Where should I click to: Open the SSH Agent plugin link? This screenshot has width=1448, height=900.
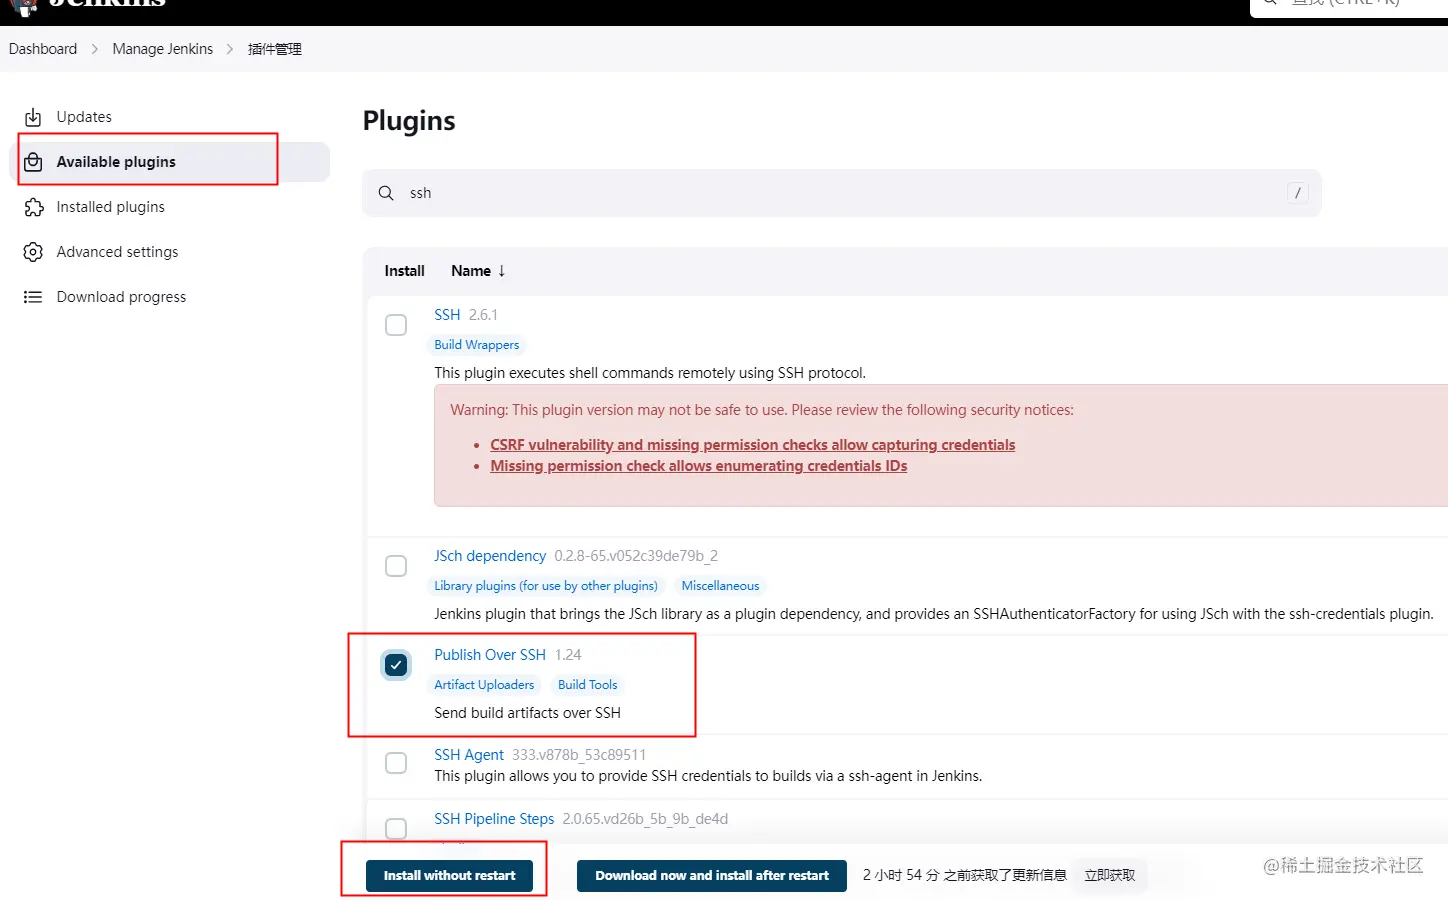pyautogui.click(x=469, y=755)
